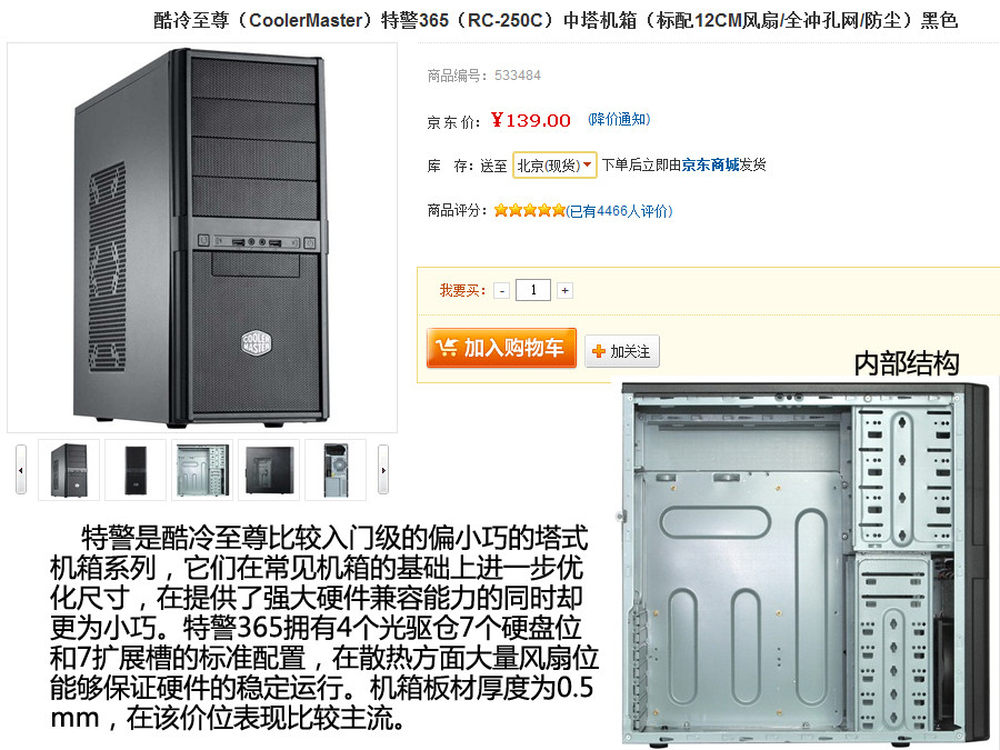Select the third thumbnail, the open interior
Viewport: 1000px width, 750px height.
(x=202, y=469)
